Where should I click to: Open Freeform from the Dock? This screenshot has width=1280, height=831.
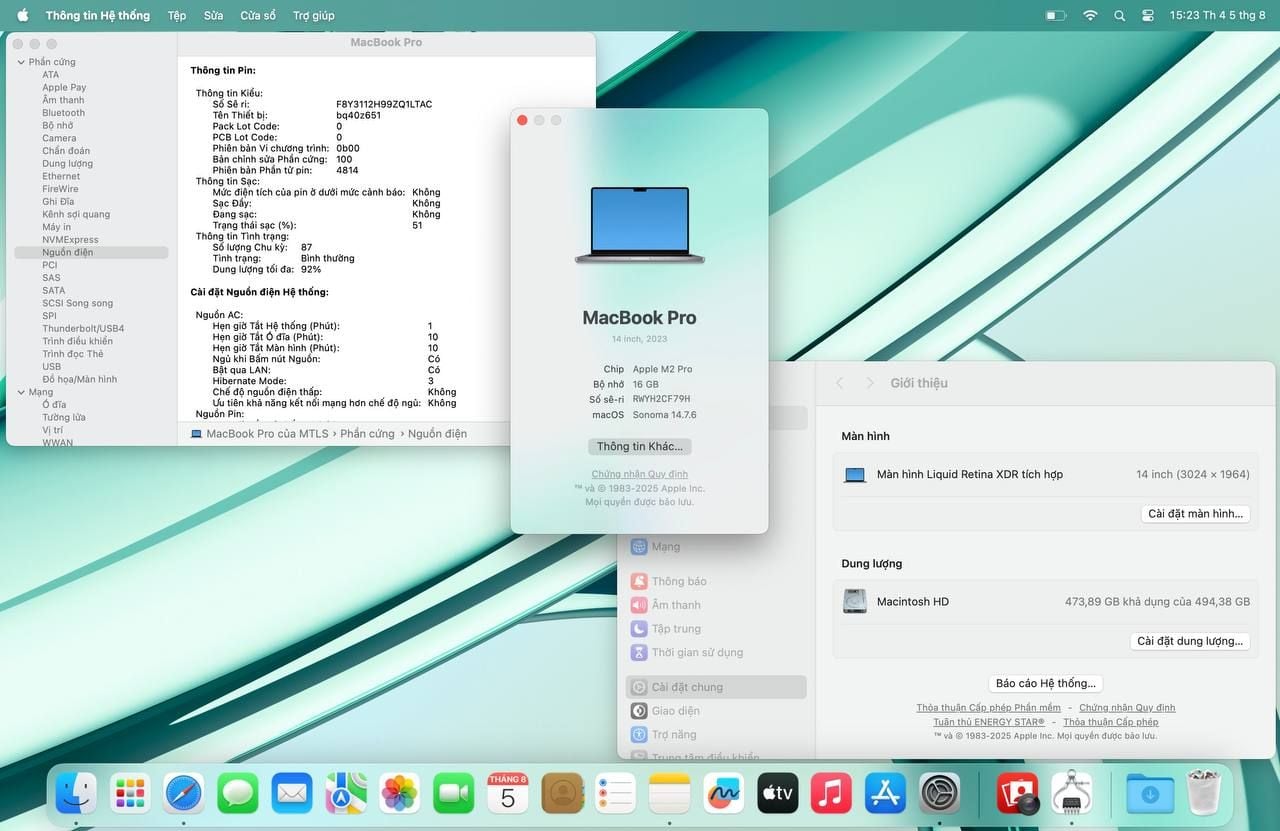(724, 793)
